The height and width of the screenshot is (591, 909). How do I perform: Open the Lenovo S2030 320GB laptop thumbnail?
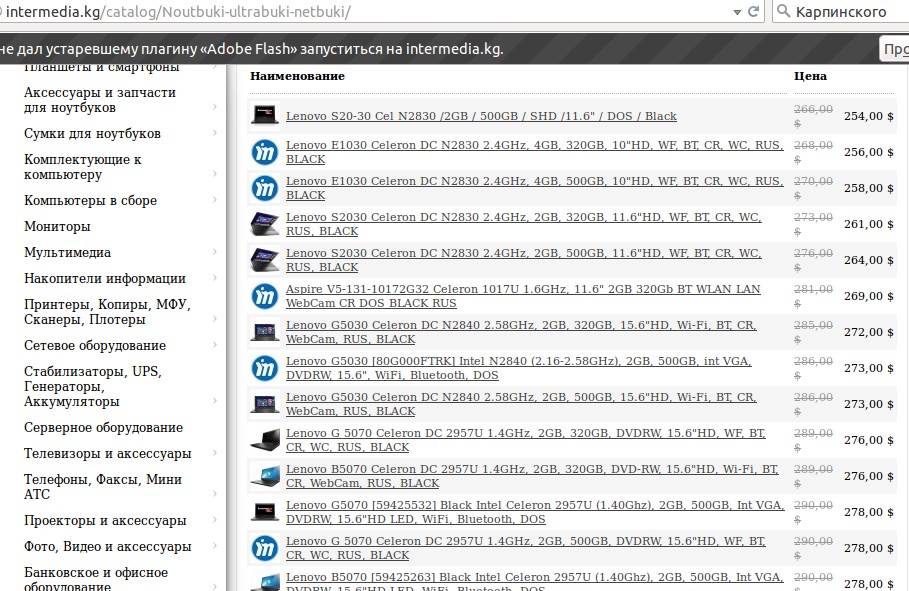[265, 224]
